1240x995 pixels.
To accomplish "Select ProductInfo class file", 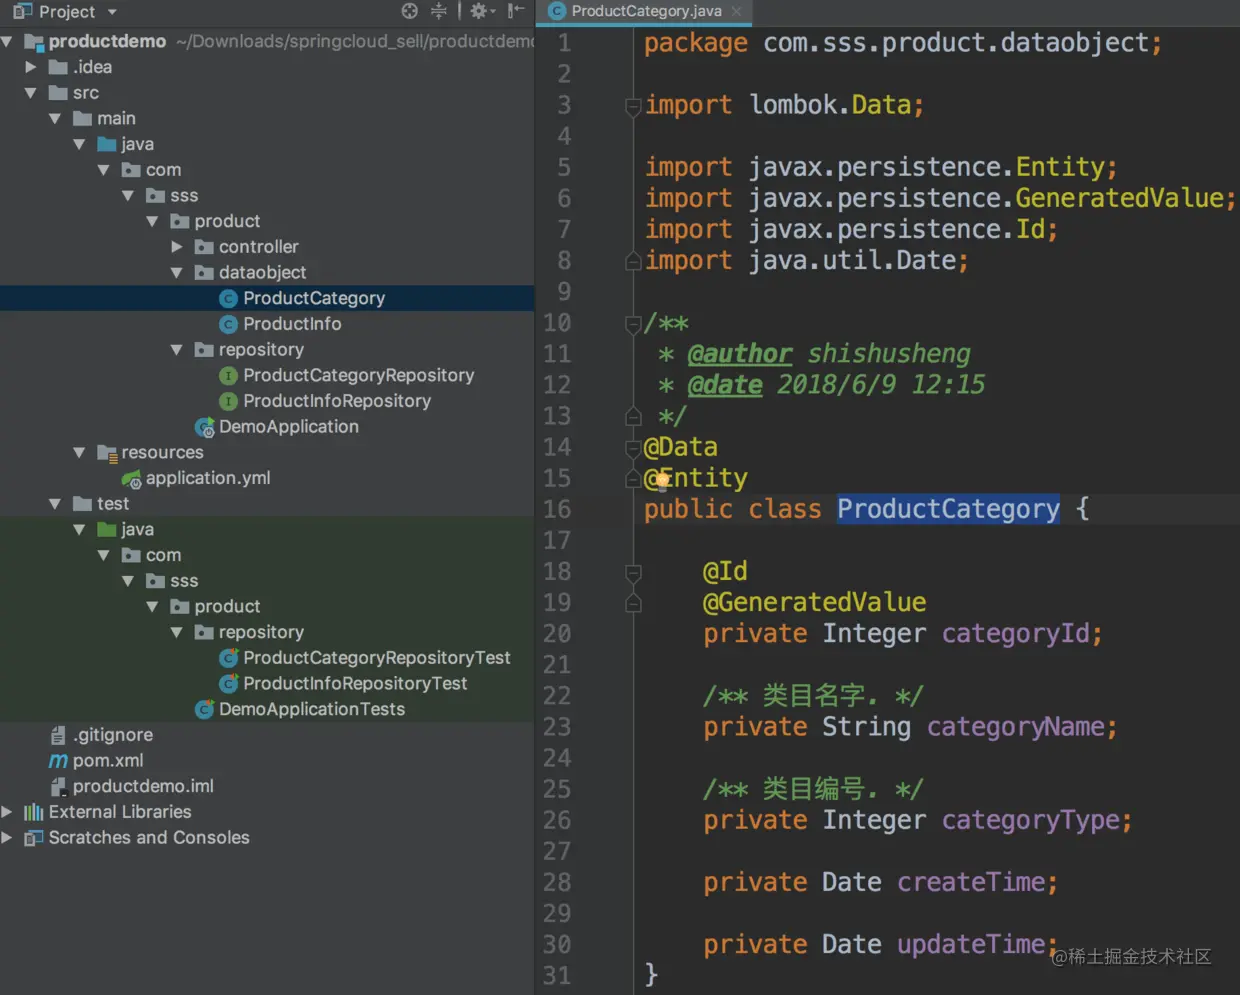I will (292, 324).
